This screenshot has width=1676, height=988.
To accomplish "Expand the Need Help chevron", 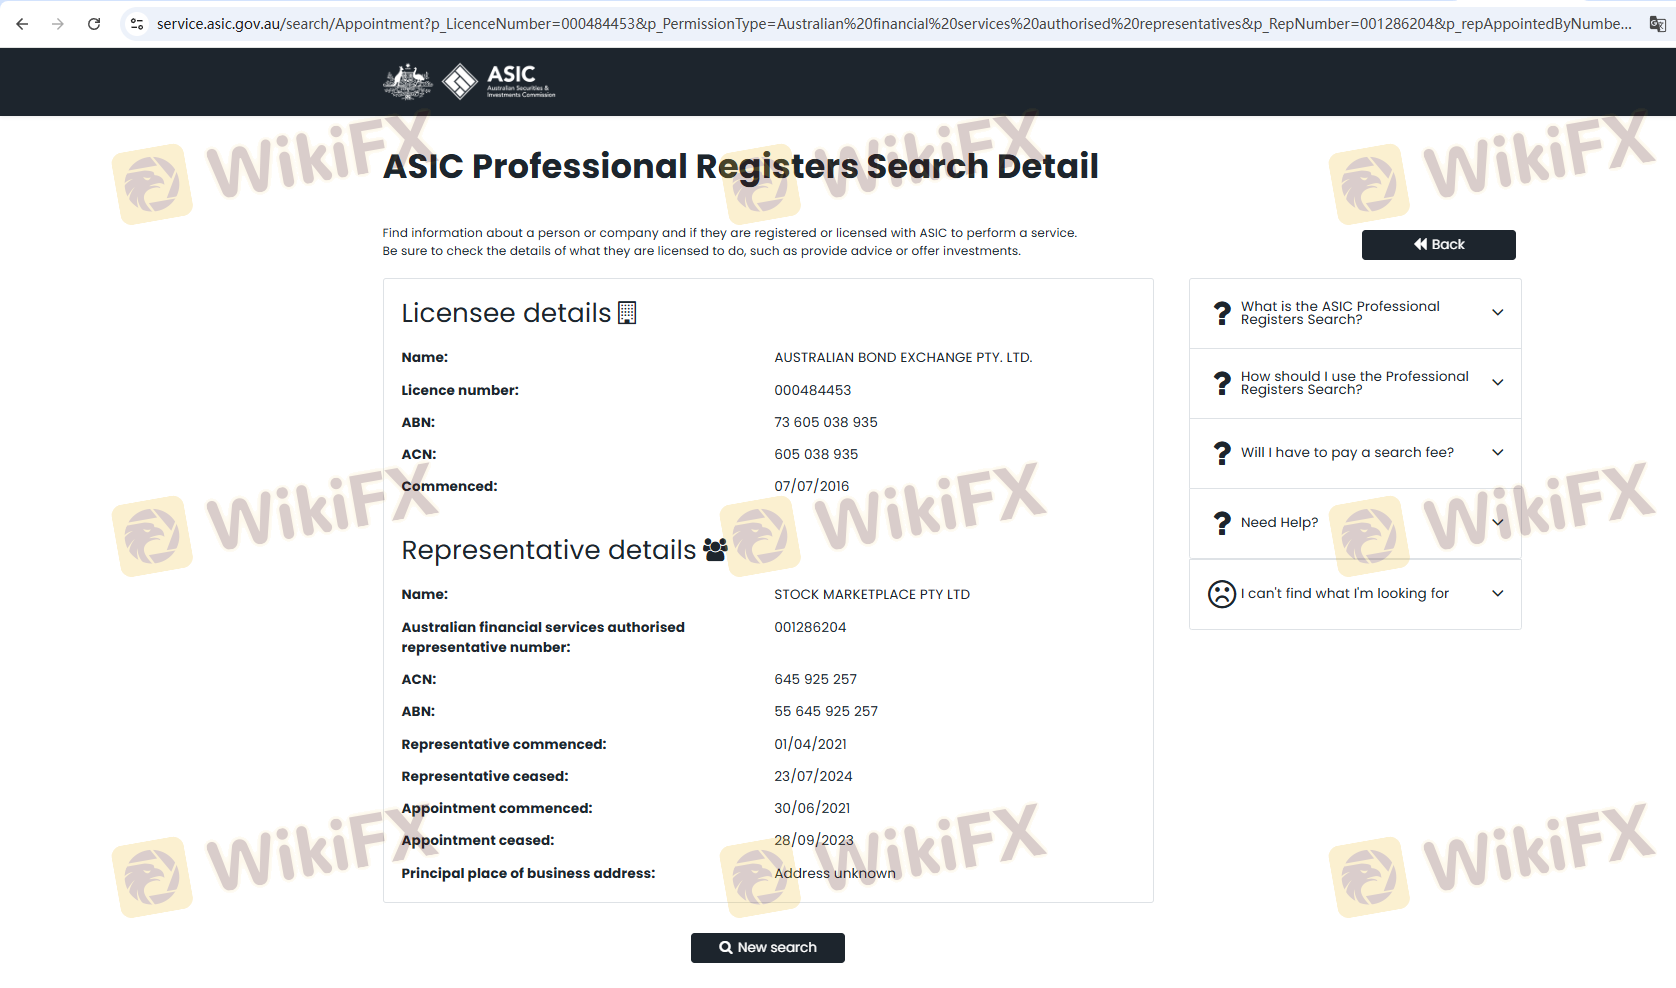I will 1498,522.
